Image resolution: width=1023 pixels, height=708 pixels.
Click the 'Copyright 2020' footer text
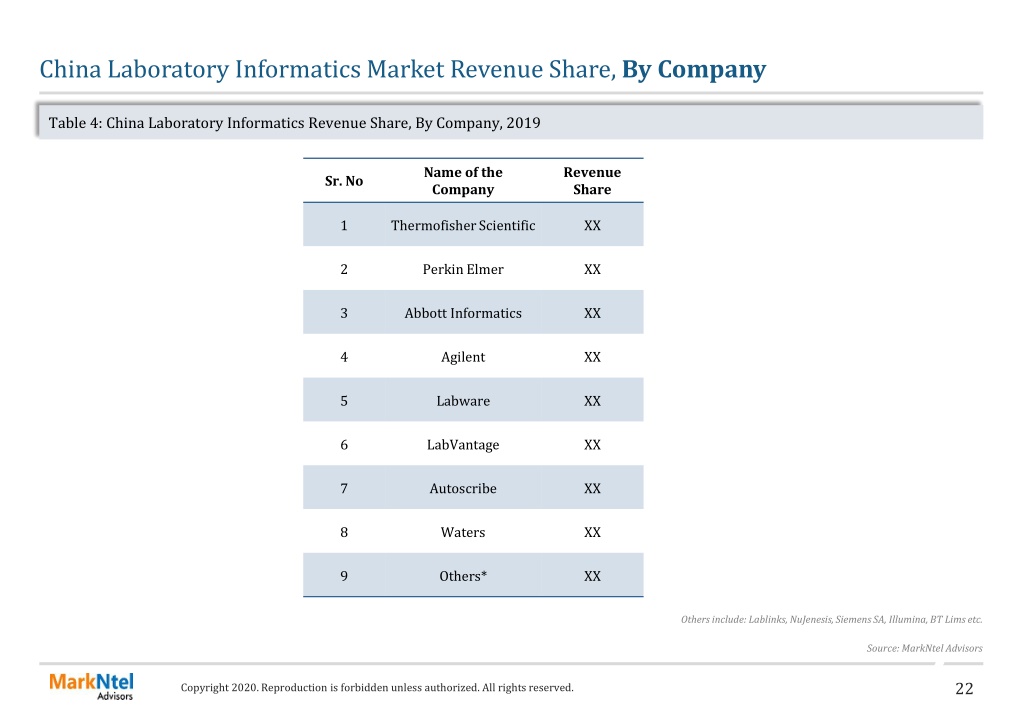377,687
